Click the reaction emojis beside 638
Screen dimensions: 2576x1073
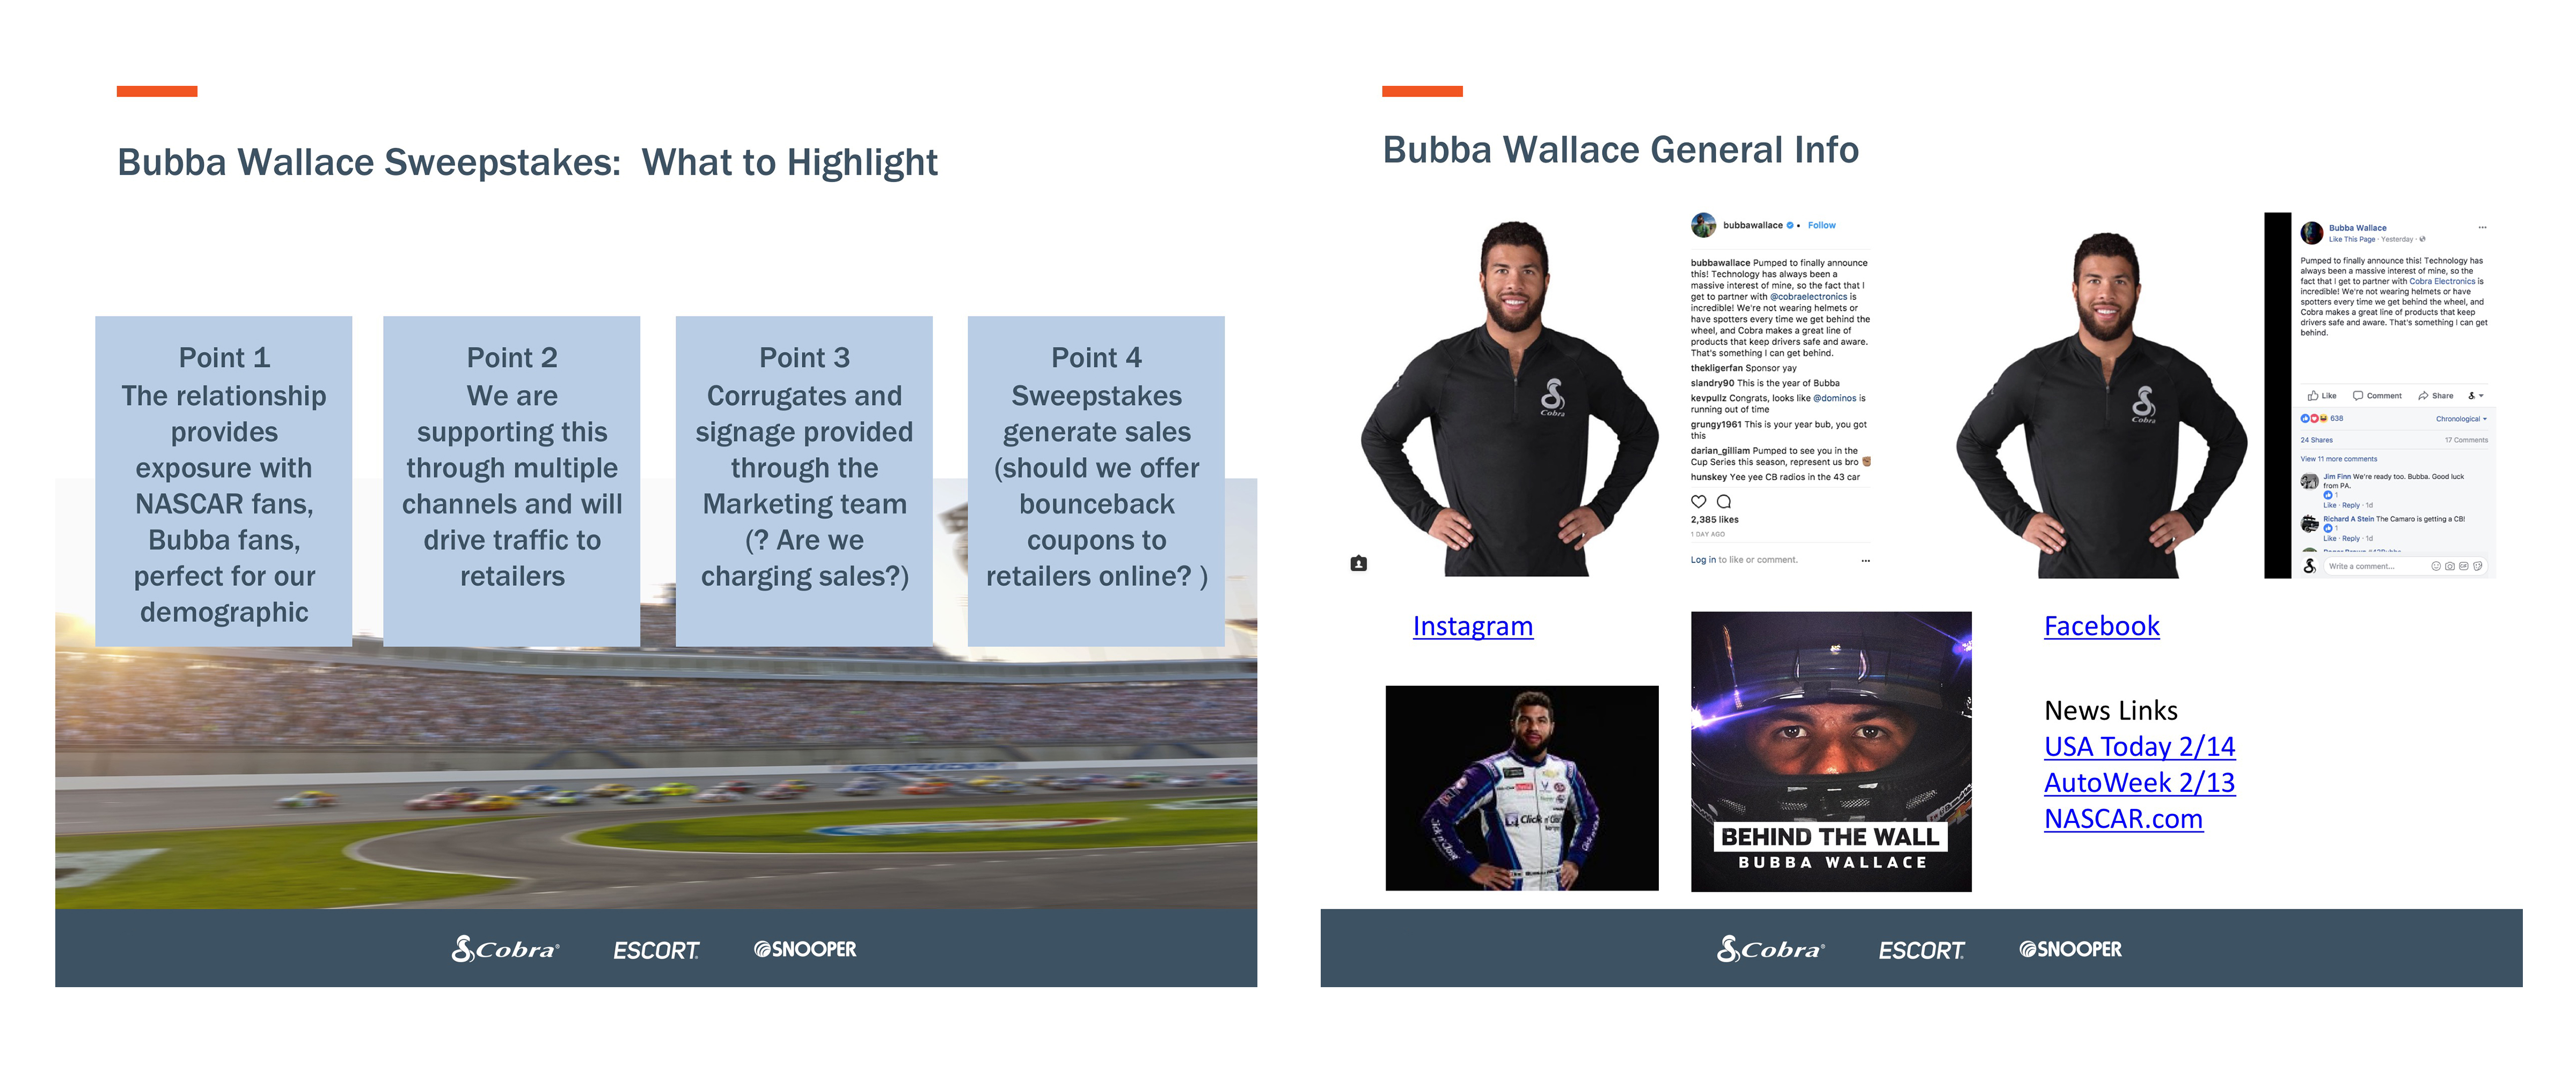pos(2314,418)
